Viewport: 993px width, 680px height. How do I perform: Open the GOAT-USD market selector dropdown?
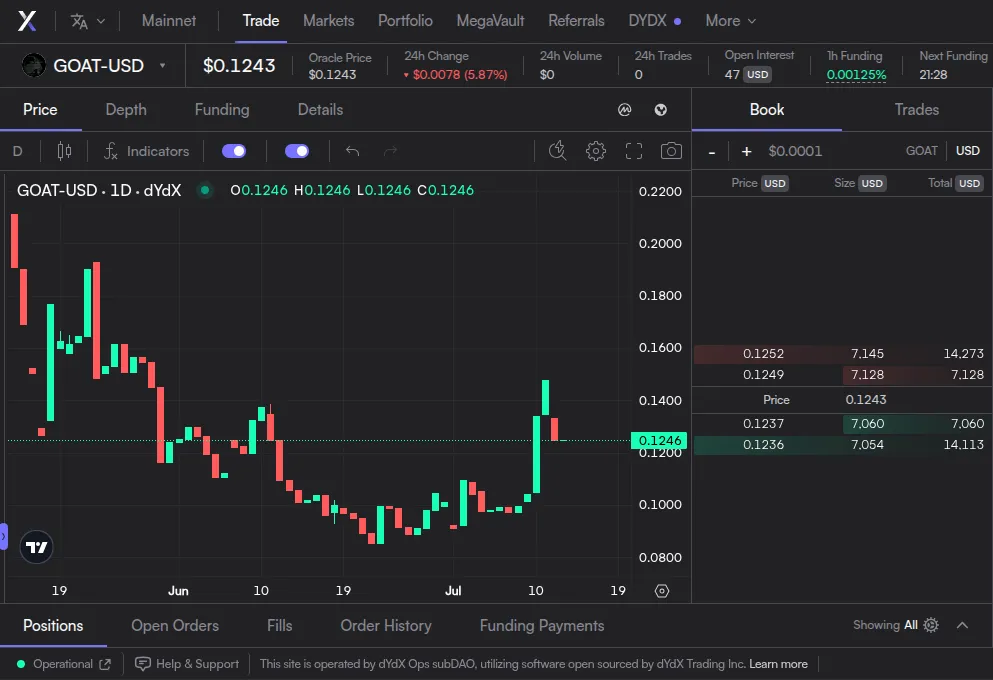pyautogui.click(x=93, y=65)
